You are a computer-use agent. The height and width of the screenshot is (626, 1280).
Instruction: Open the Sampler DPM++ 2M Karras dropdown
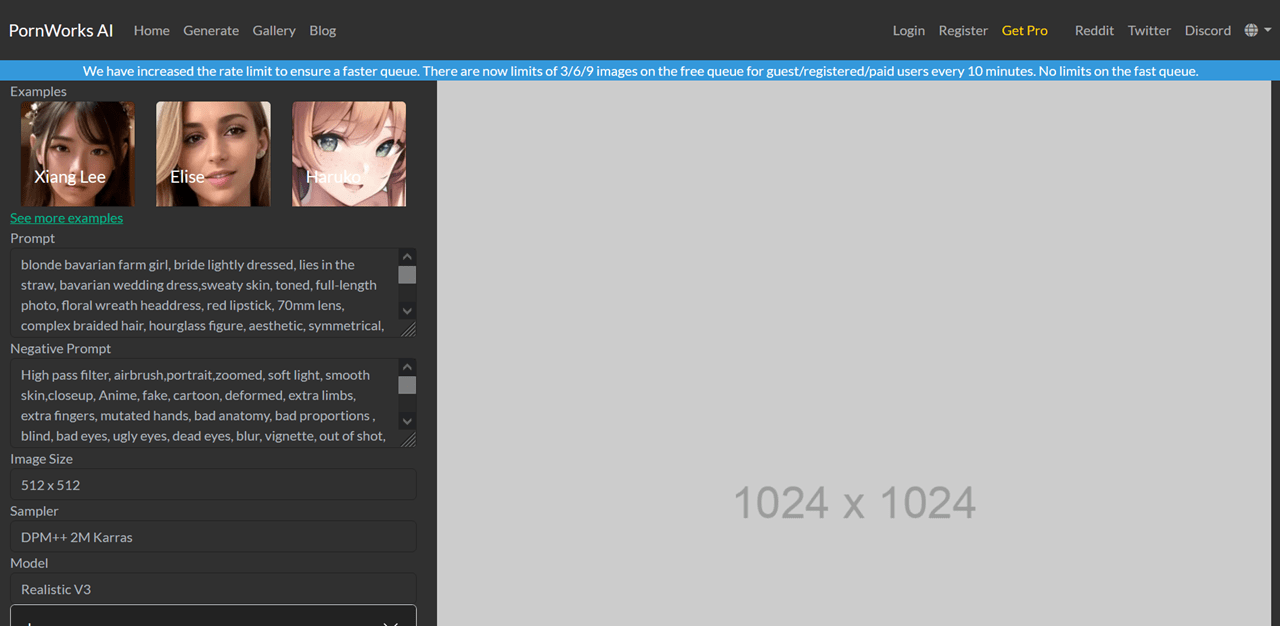(213, 537)
